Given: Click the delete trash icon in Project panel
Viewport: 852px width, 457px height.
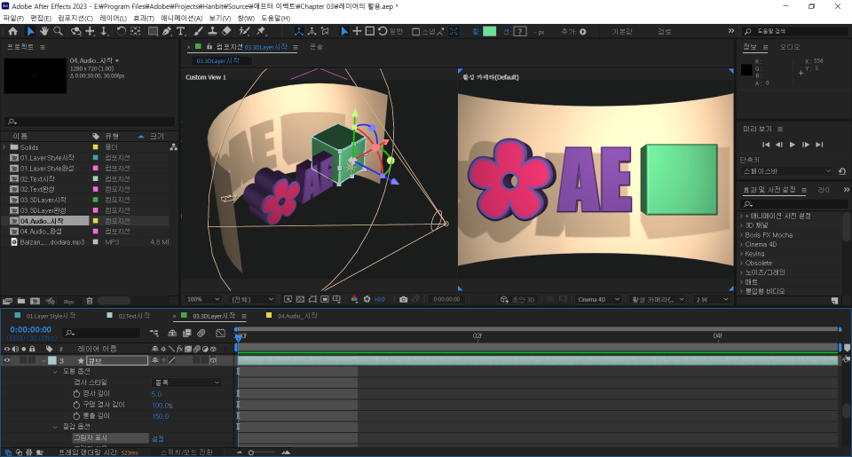Looking at the screenshot, I should [90, 301].
